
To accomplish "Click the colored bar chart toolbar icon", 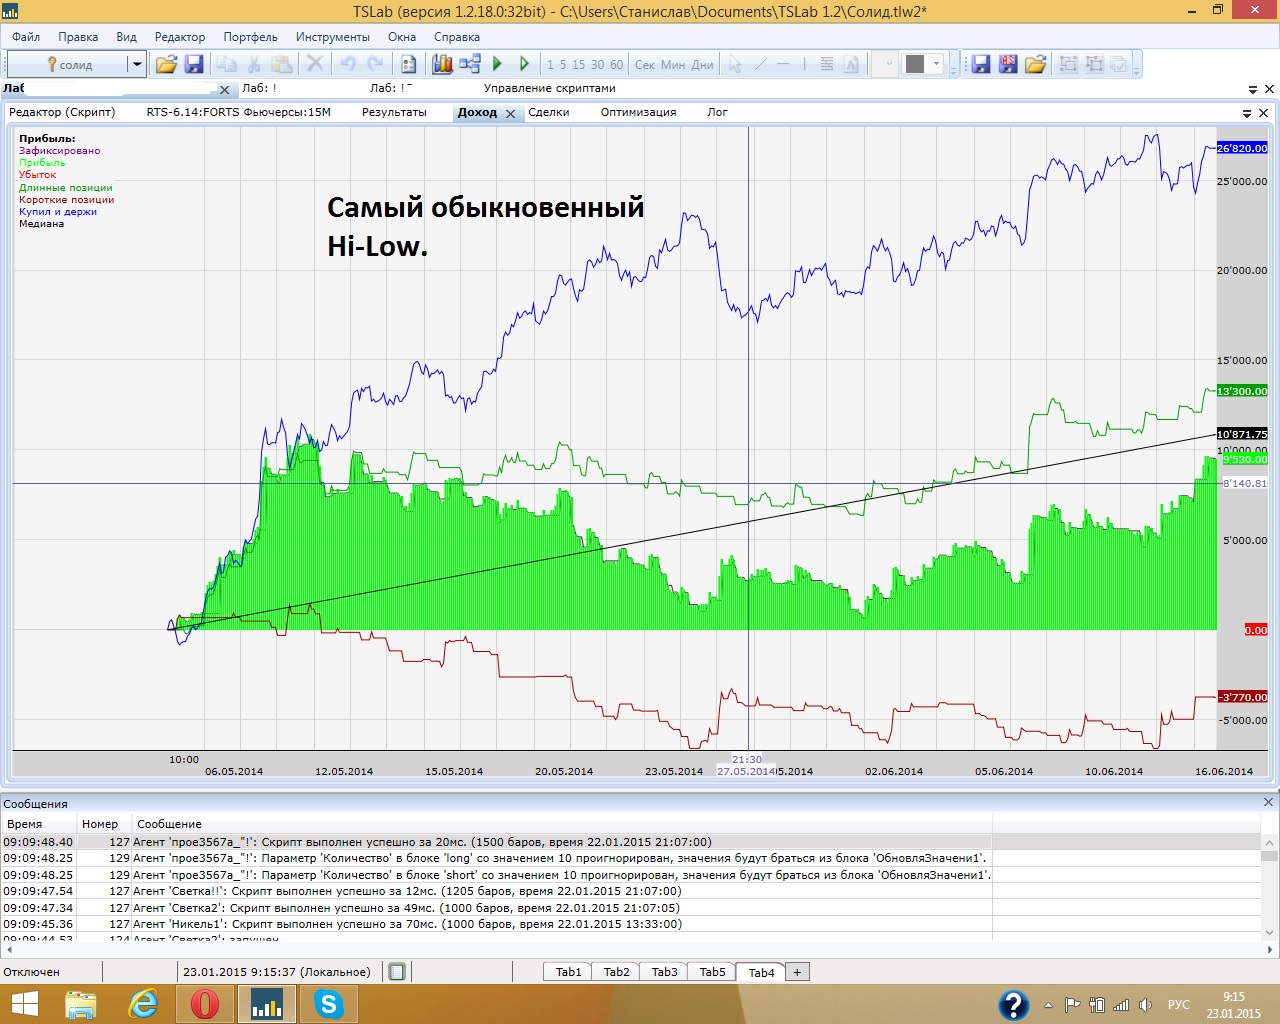I will (442, 64).
